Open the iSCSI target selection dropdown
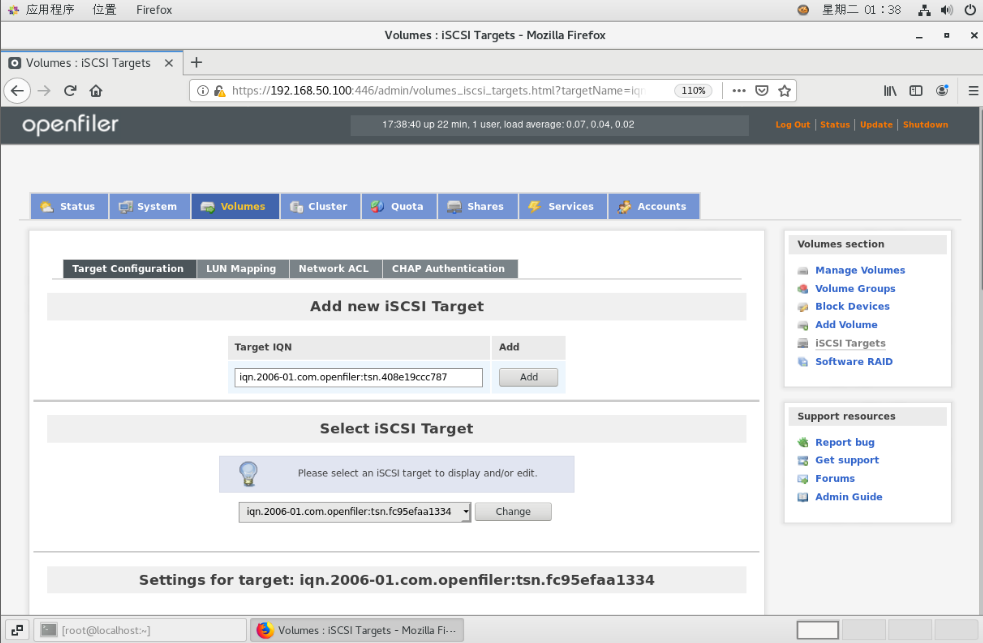Screen dimensions: 983x643 click(x=354, y=512)
